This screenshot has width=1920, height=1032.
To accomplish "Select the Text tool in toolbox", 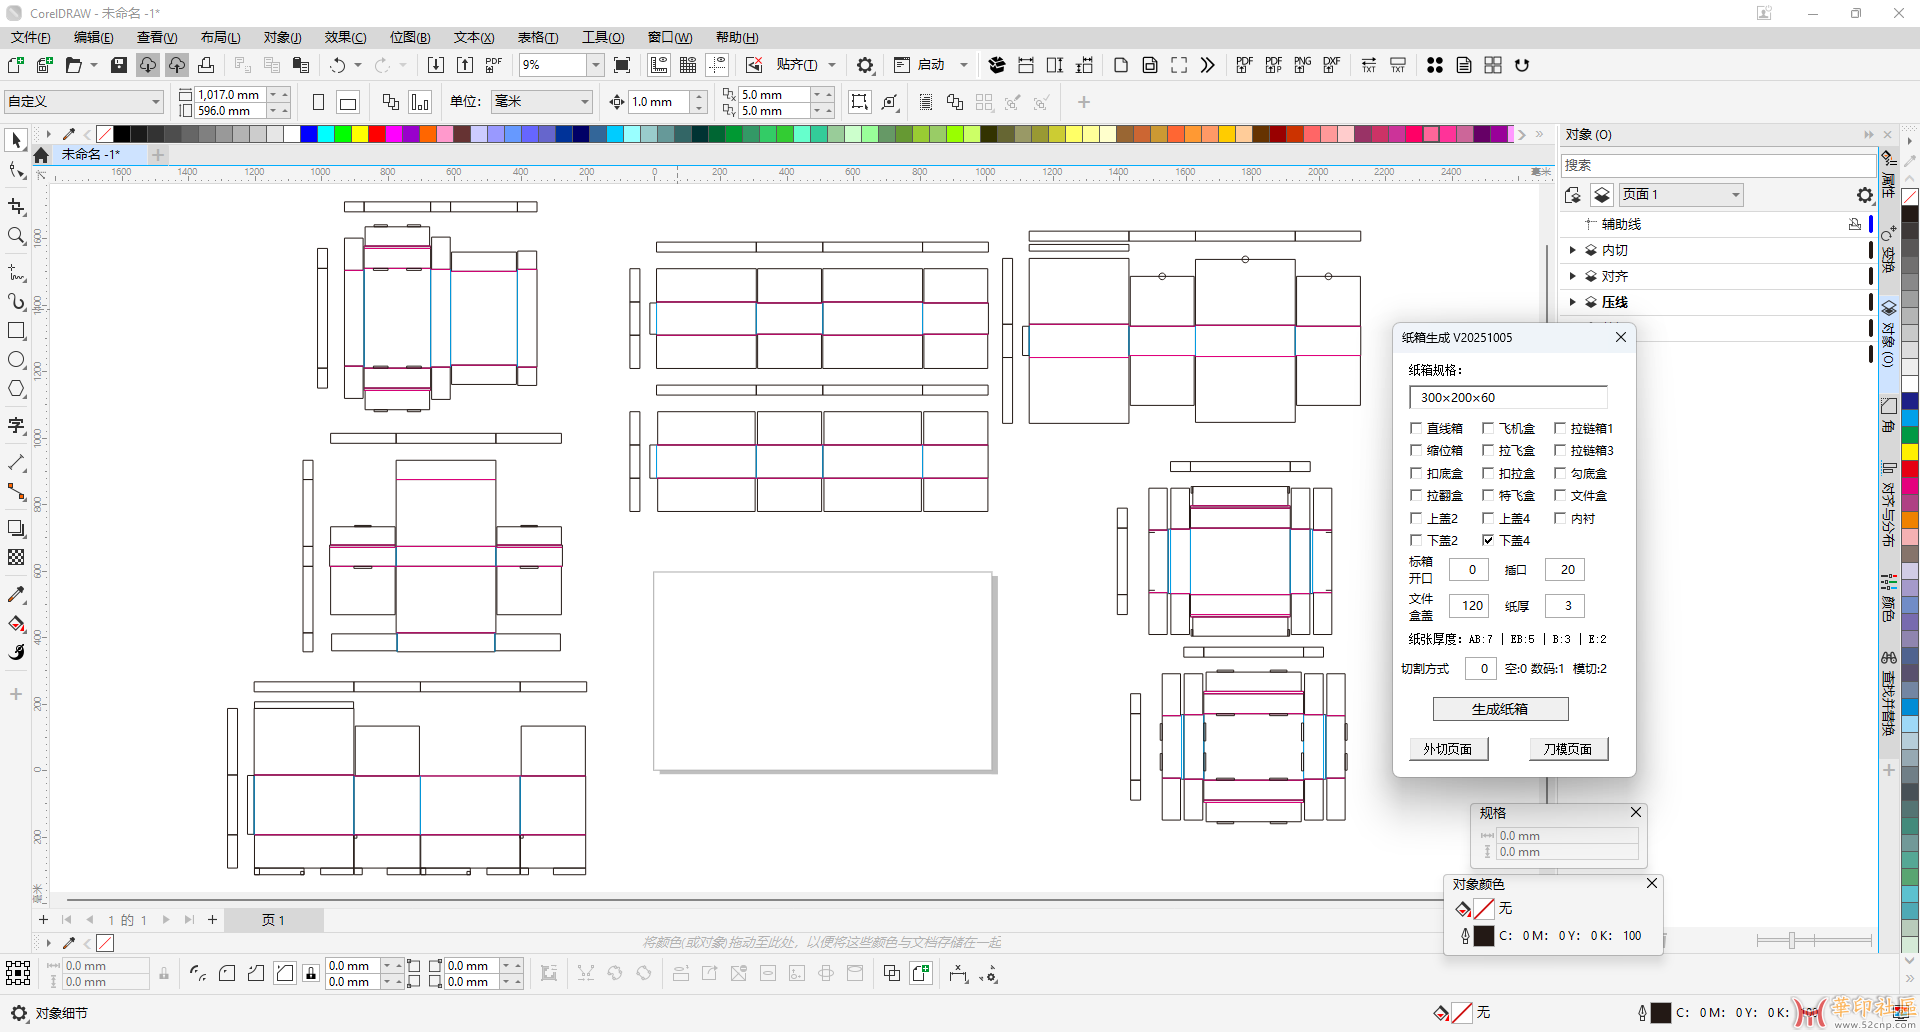I will (16, 425).
